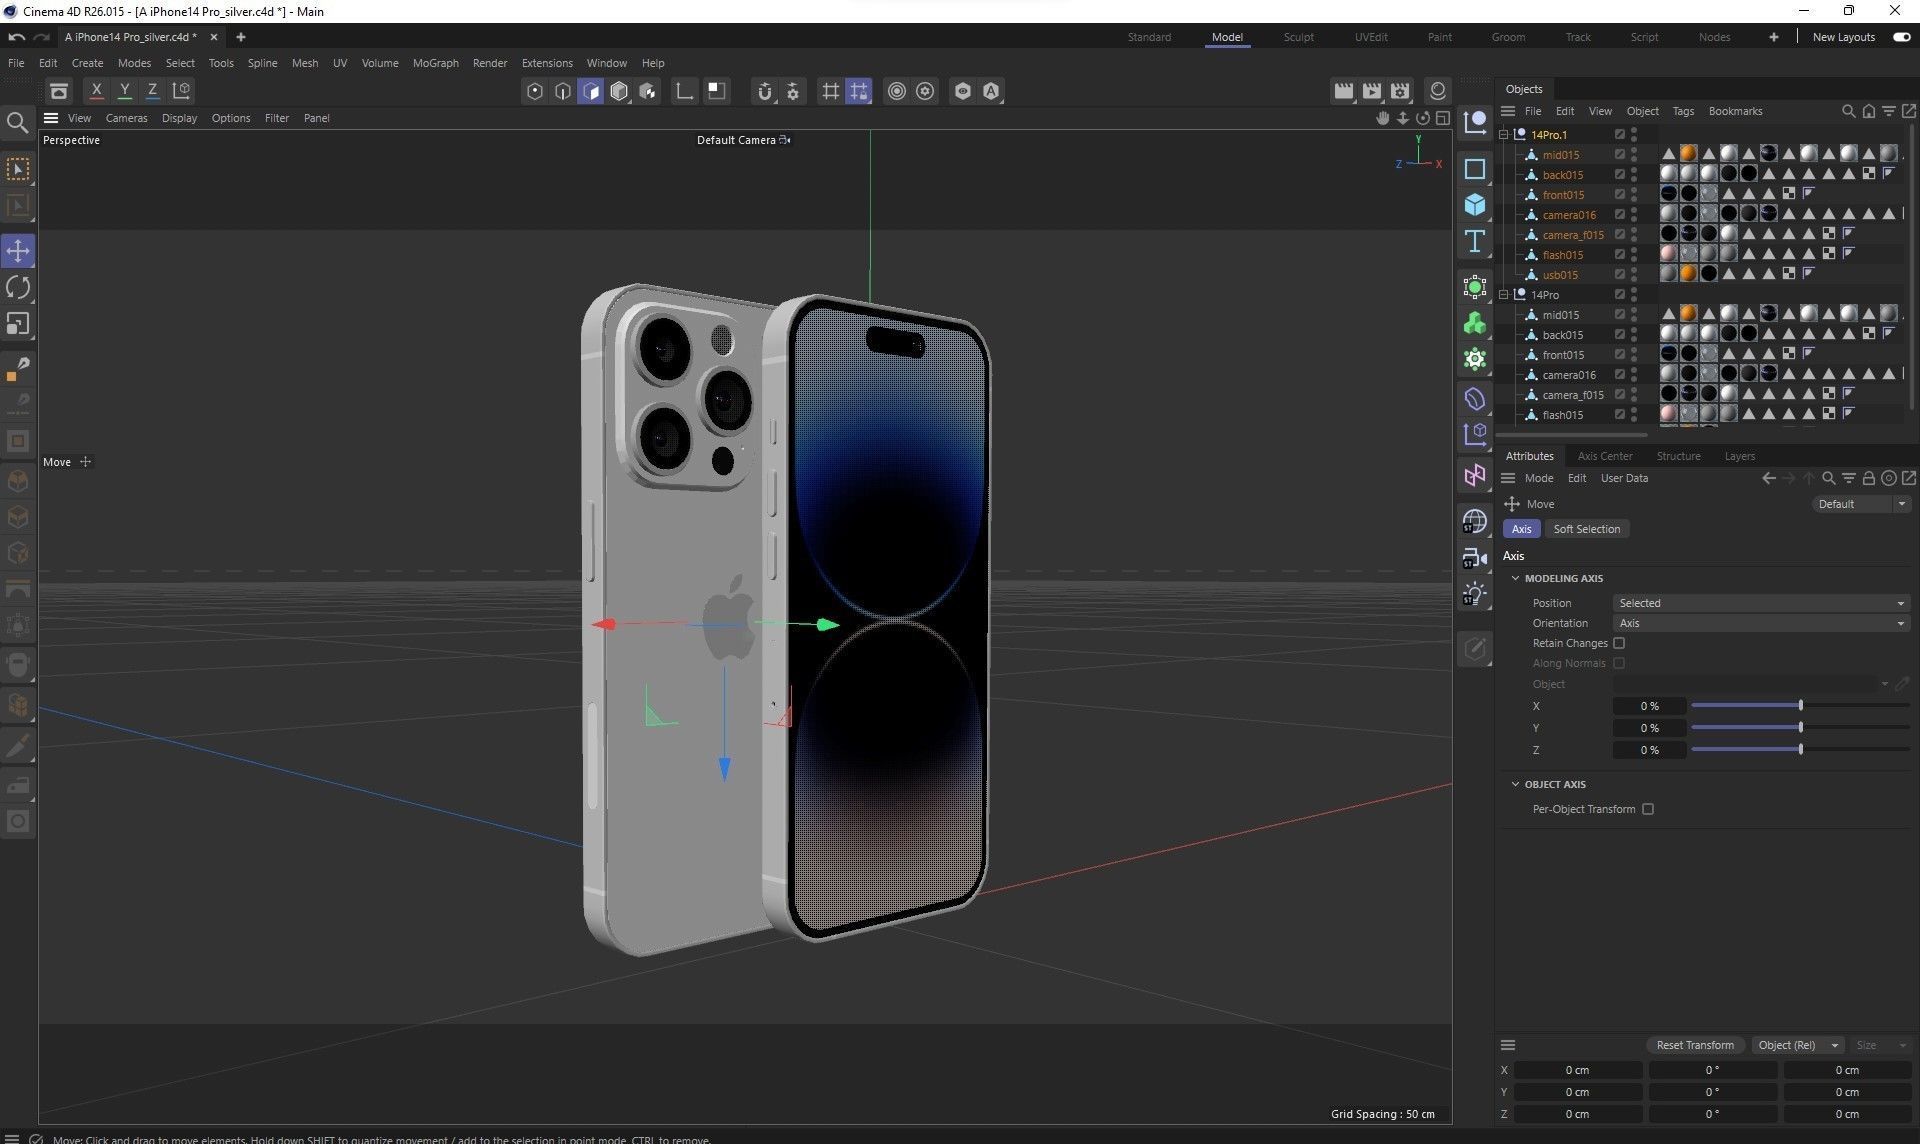This screenshot has width=1920, height=1144.
Task: Click the X position 0 cm field
Action: (1577, 1070)
